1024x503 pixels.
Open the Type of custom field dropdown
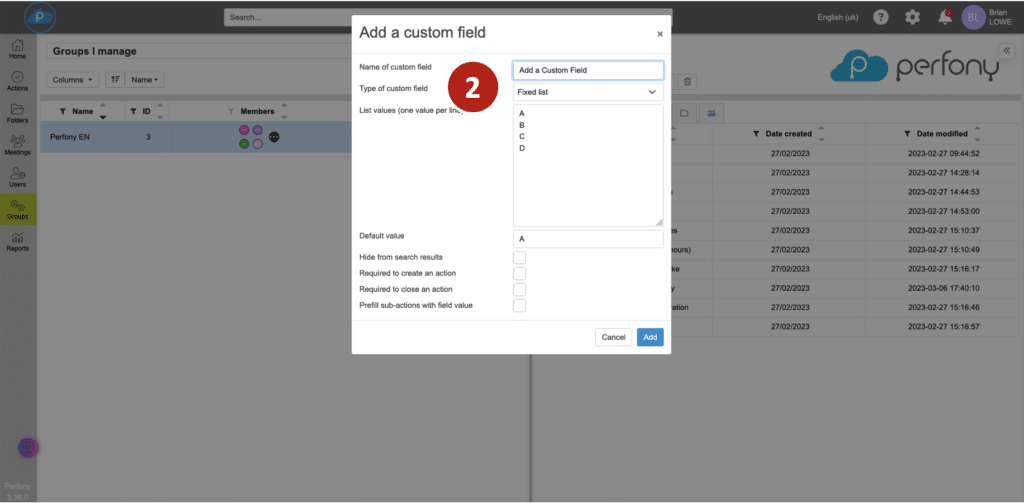tap(587, 92)
